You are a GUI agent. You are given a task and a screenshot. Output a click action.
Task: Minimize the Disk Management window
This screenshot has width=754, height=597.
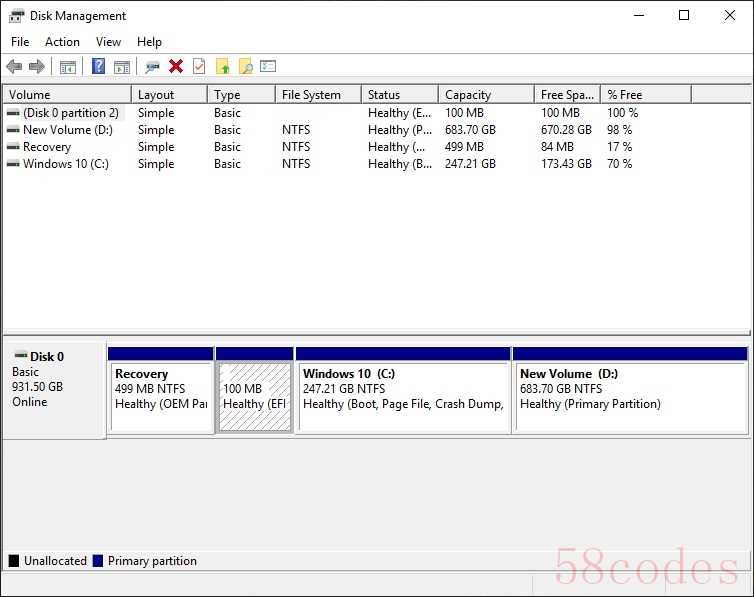639,15
